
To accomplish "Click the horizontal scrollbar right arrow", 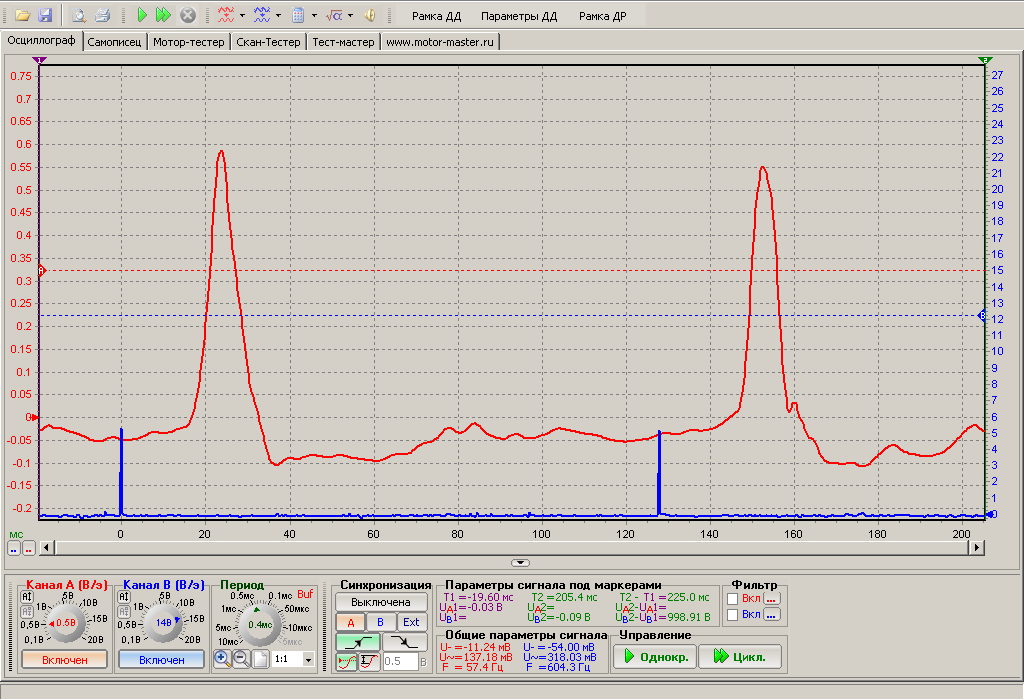I will [x=976, y=547].
